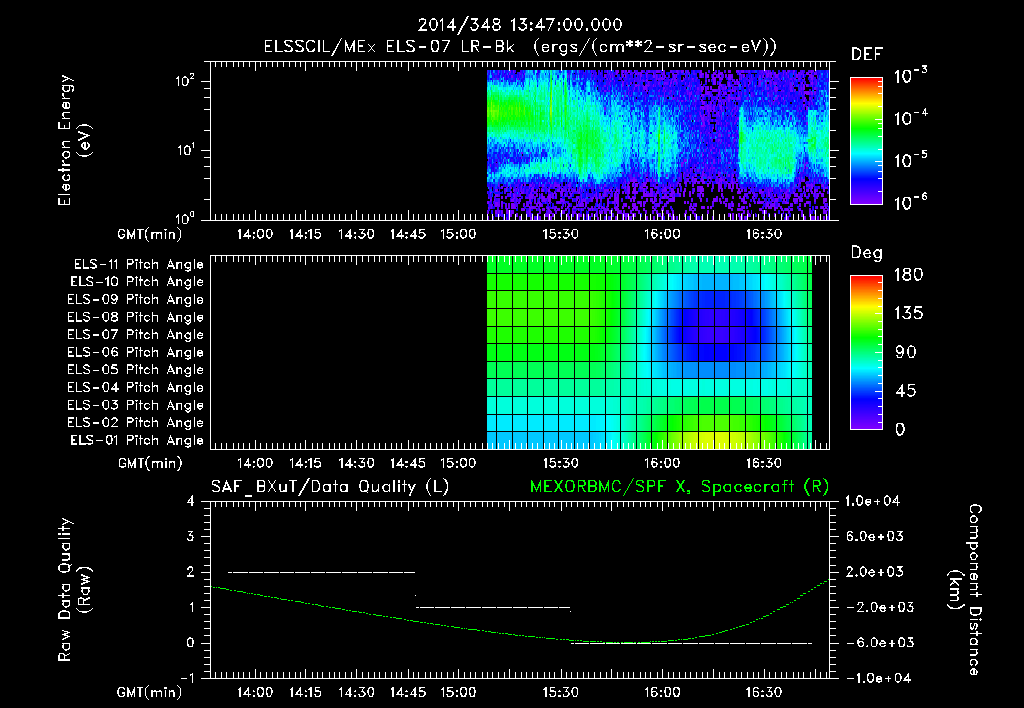Screen dimensions: 1024x708
Task: Click the 3 tick on Raw Data Quality axis
Action: (191, 536)
